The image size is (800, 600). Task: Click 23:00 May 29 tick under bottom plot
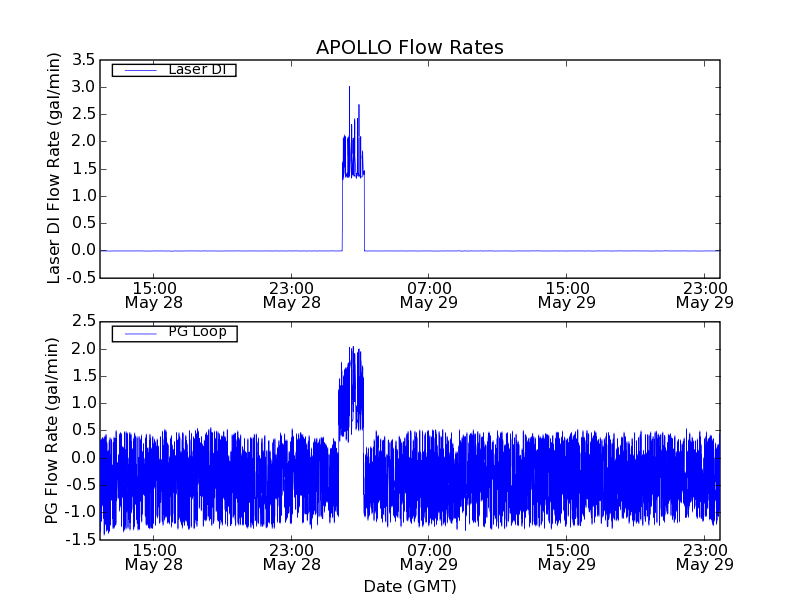click(x=704, y=557)
